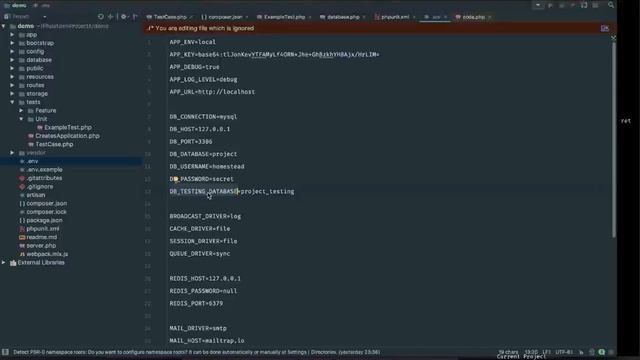The height and width of the screenshot is (360, 640).
Task: Expand the Feature folder
Action: pyautogui.click(x=21, y=111)
